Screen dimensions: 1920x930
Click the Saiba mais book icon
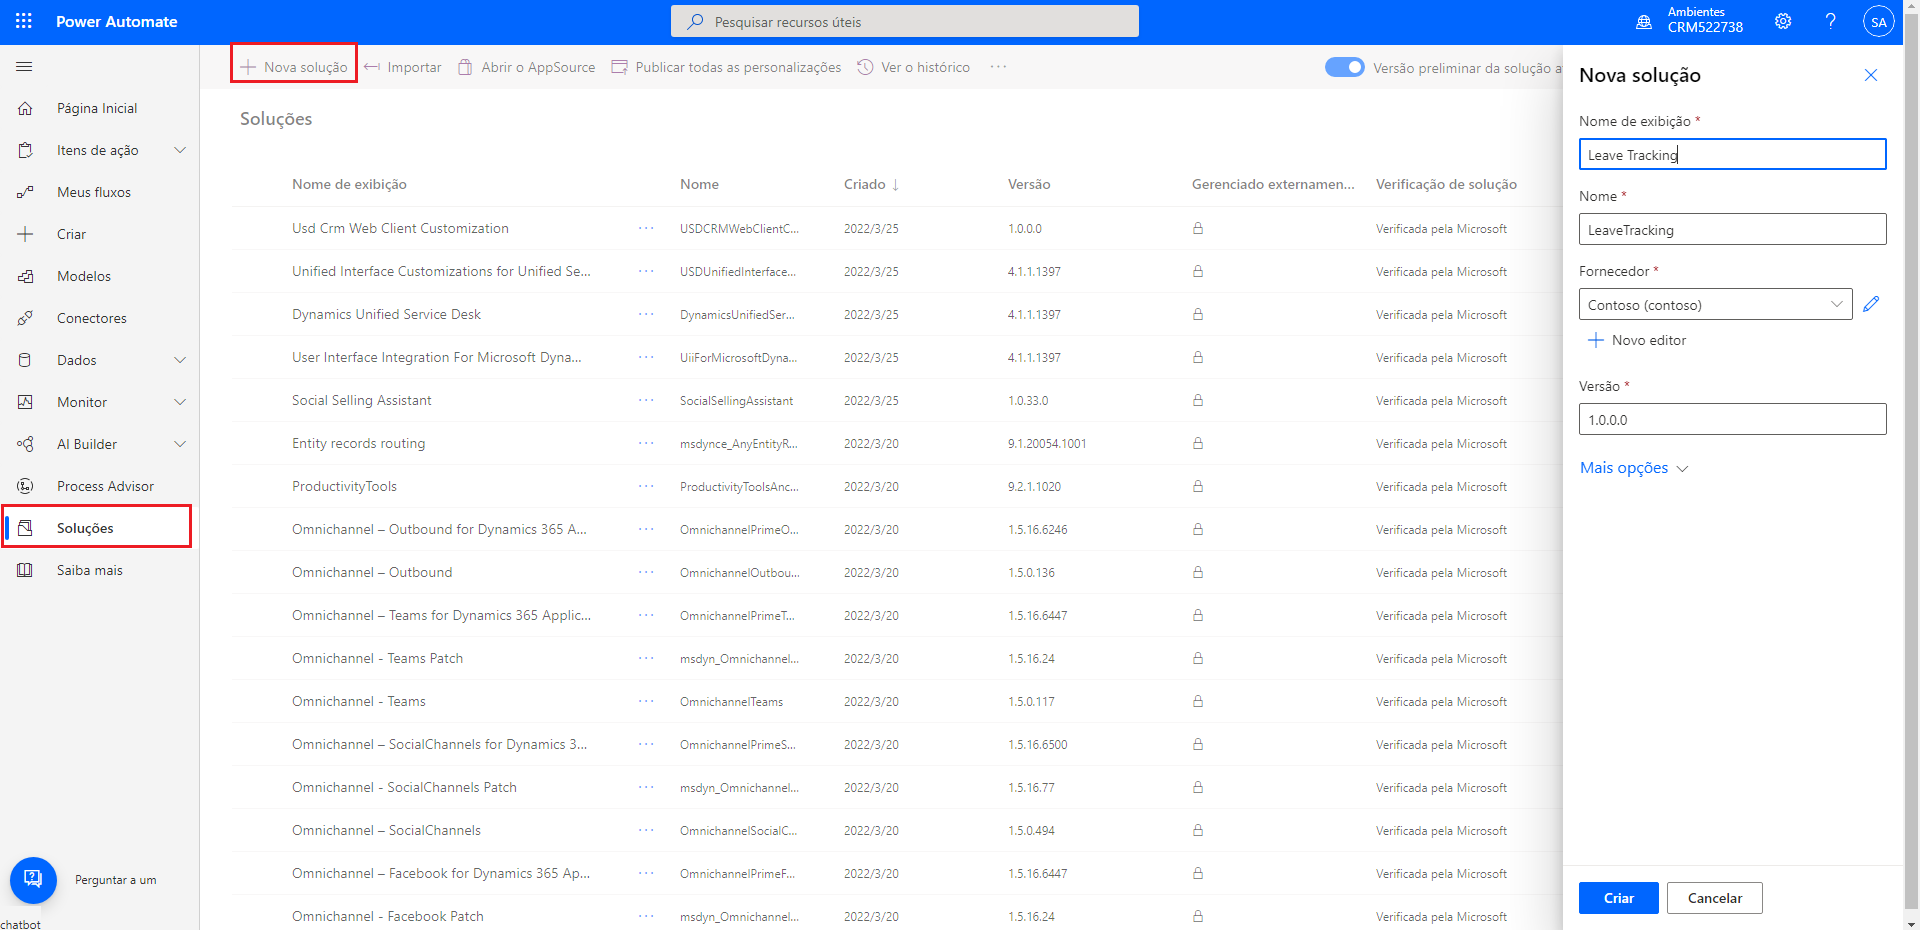[x=26, y=570]
